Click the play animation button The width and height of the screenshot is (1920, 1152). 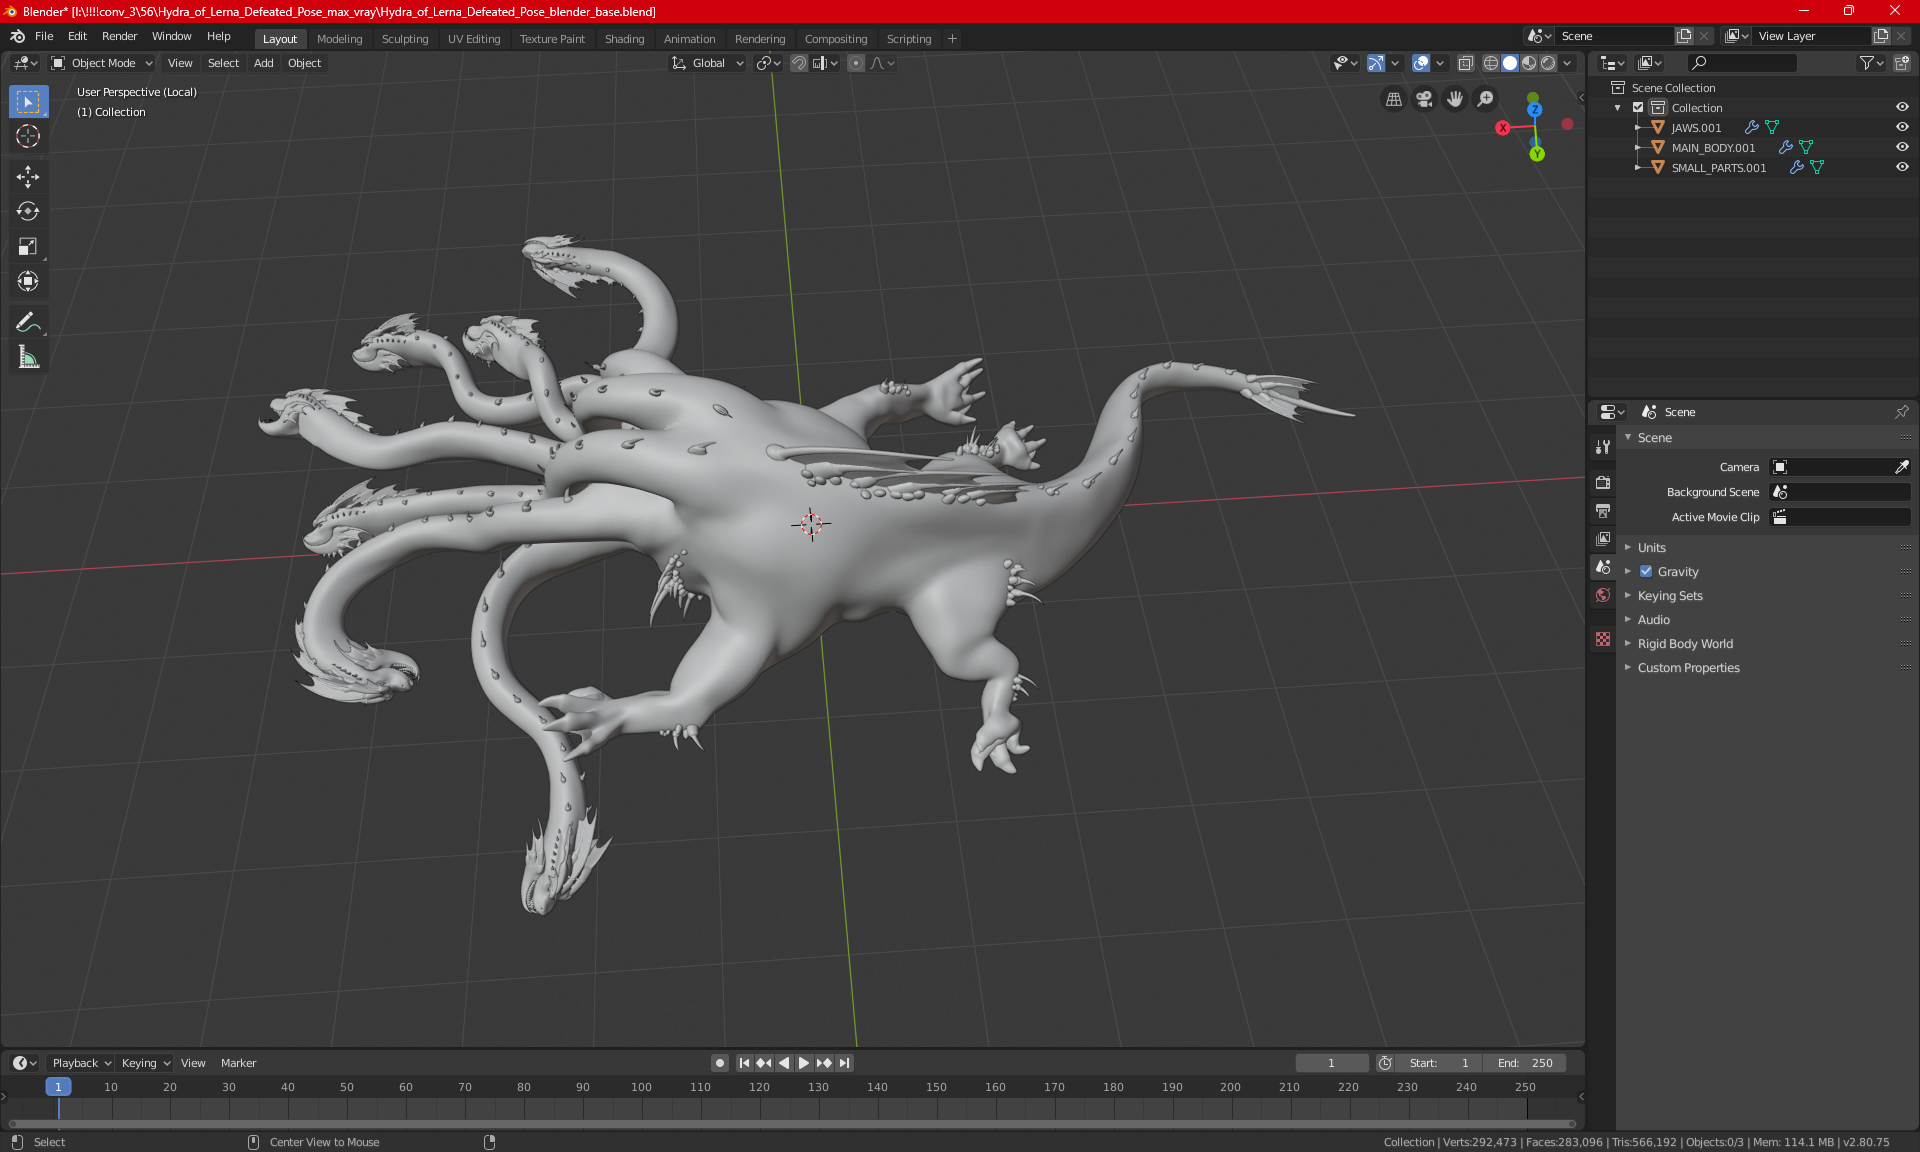803,1063
